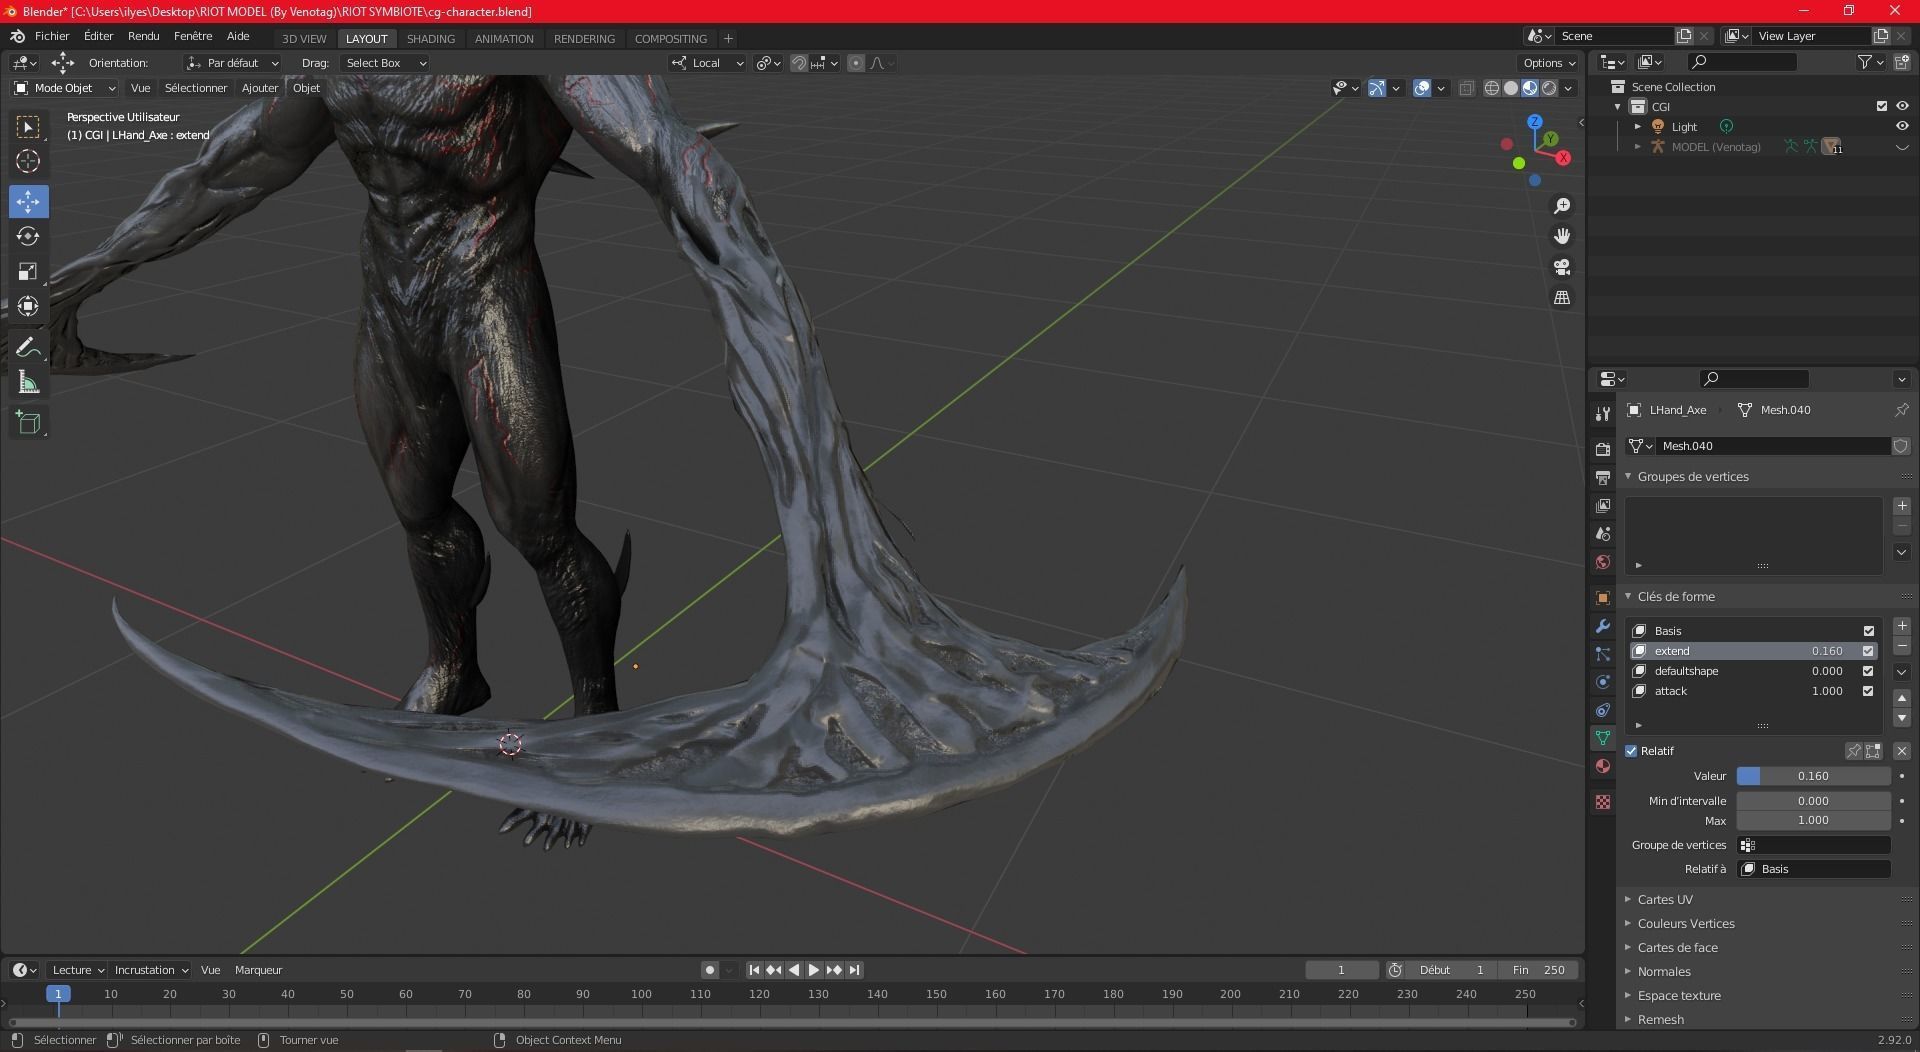Open the Fichier menu
The width and height of the screenshot is (1920, 1052).
click(52, 36)
